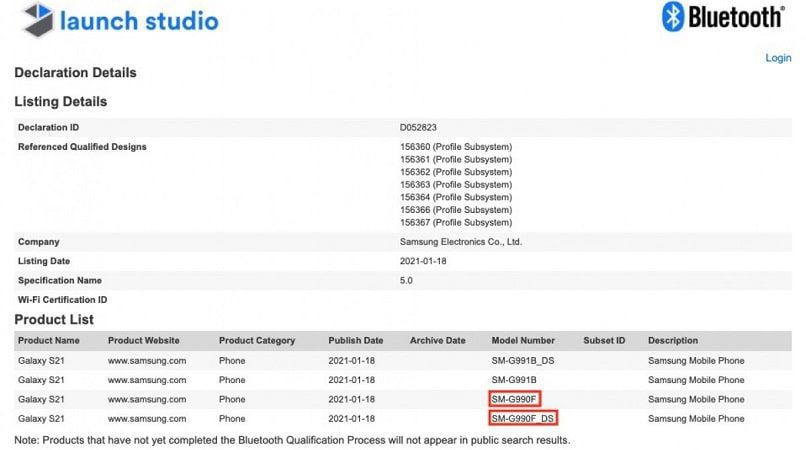Click the Wi-Fi Certification ID label
Image resolution: width=806 pixels, height=450 pixels.
(63, 300)
